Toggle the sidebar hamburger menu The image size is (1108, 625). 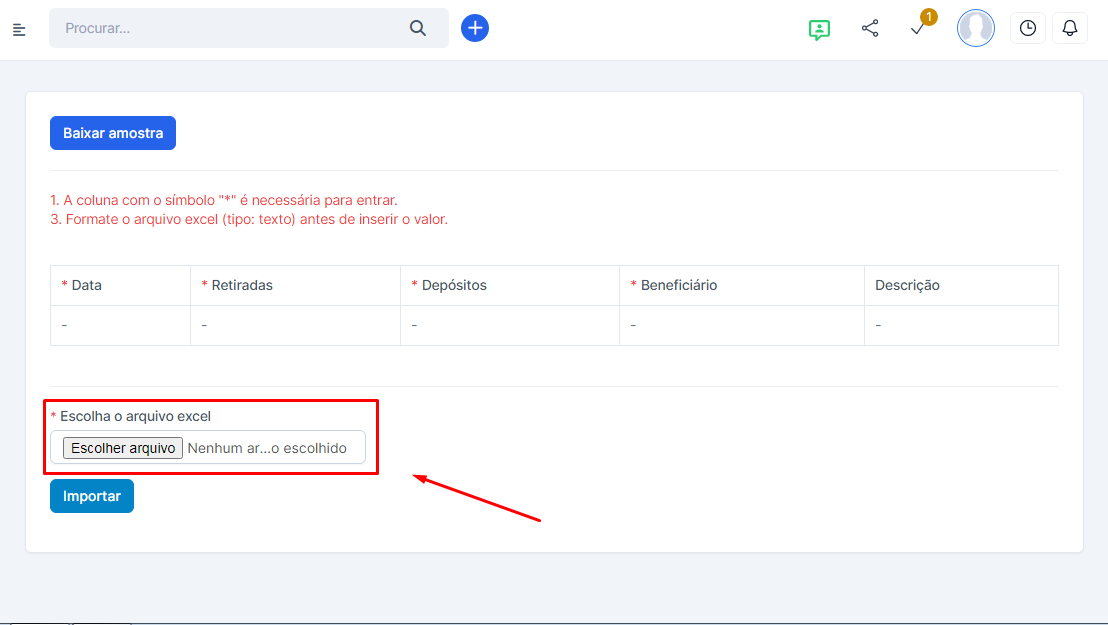[19, 30]
